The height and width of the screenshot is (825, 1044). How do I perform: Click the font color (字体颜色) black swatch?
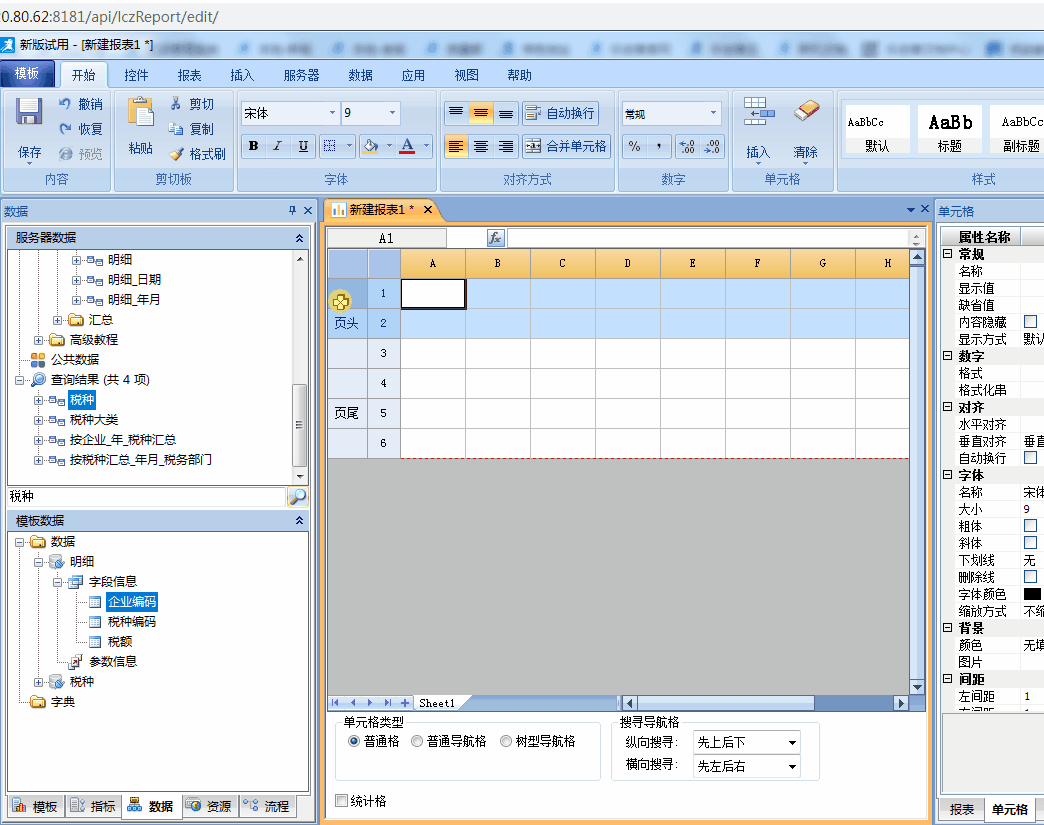(x=1032, y=594)
